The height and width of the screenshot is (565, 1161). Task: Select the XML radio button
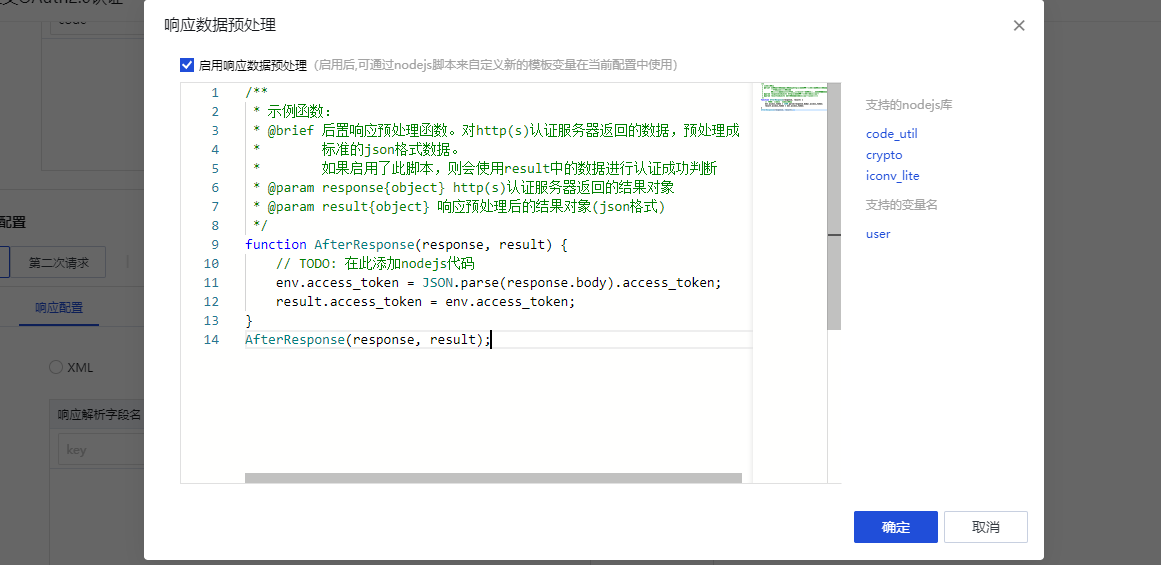[56, 367]
